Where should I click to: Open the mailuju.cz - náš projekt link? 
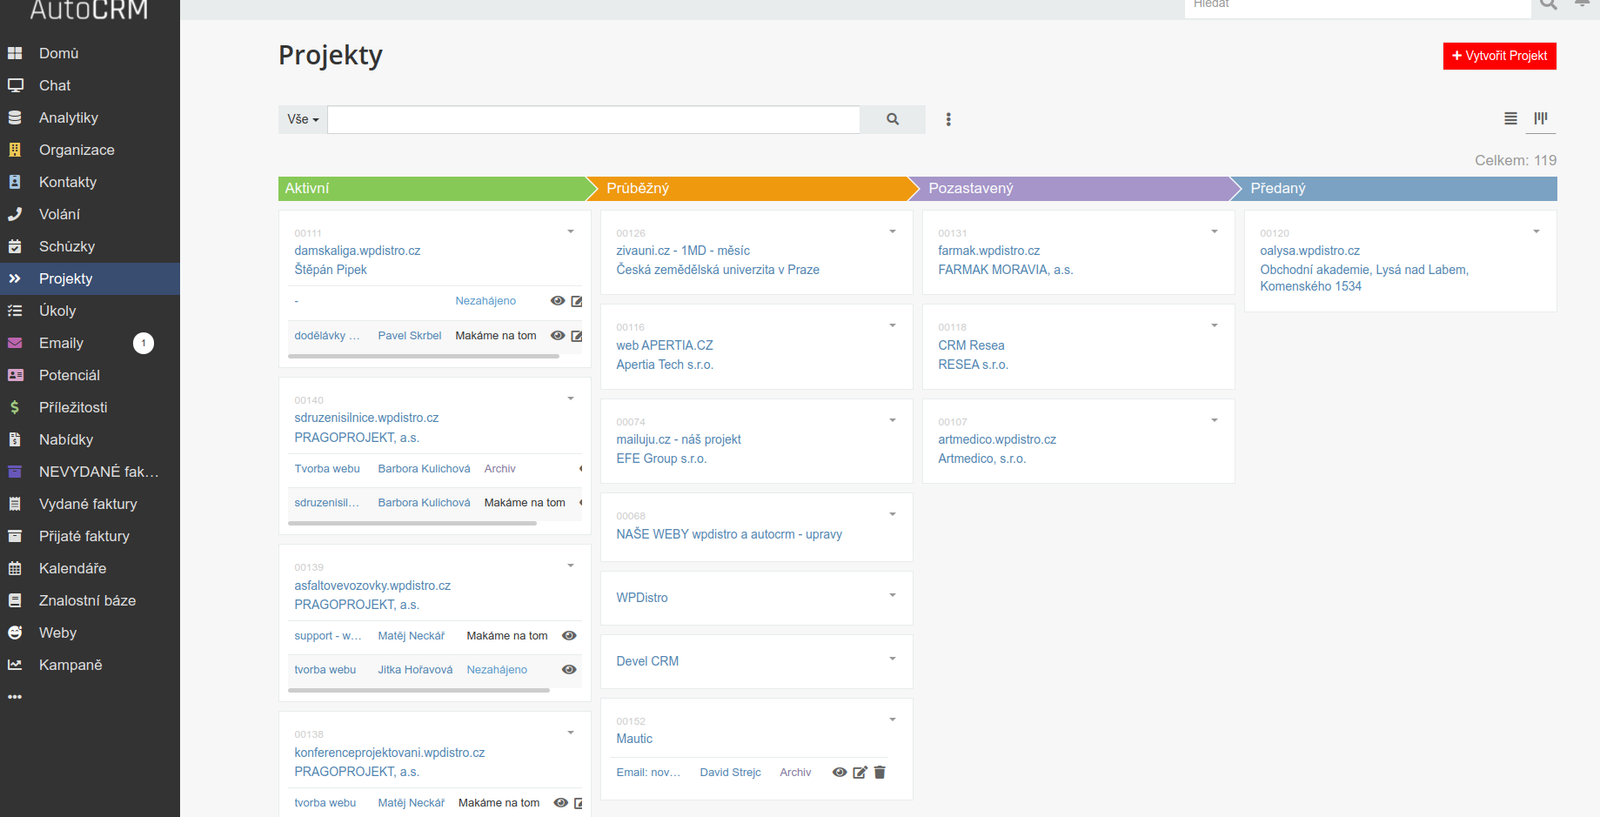point(678,439)
